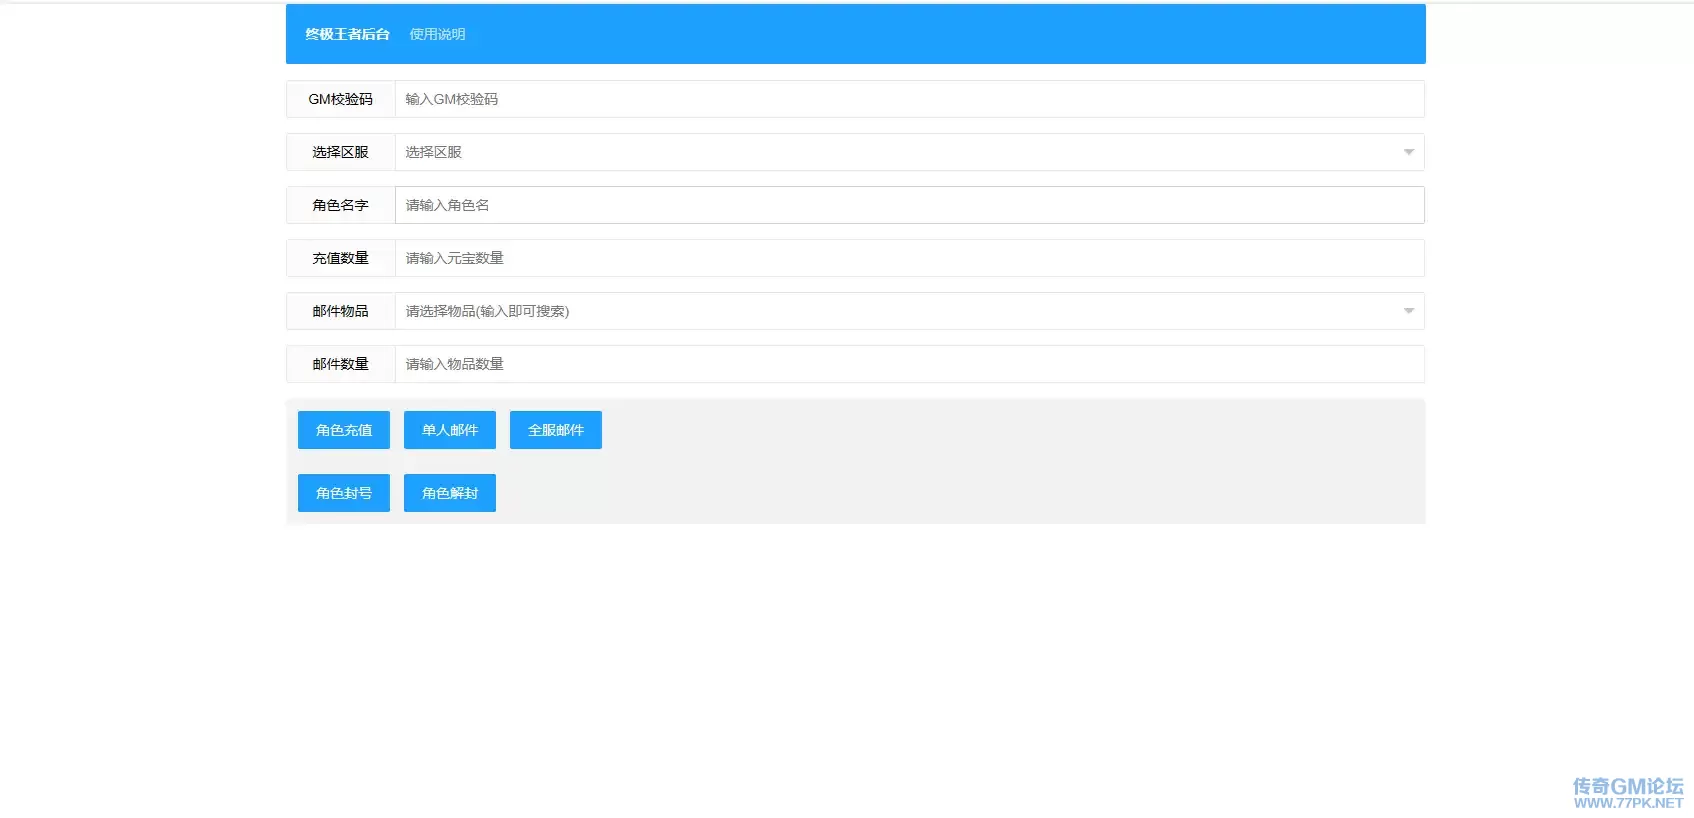Click the 邮件数量 label
The width and height of the screenshot is (1694, 818).
[x=341, y=364]
